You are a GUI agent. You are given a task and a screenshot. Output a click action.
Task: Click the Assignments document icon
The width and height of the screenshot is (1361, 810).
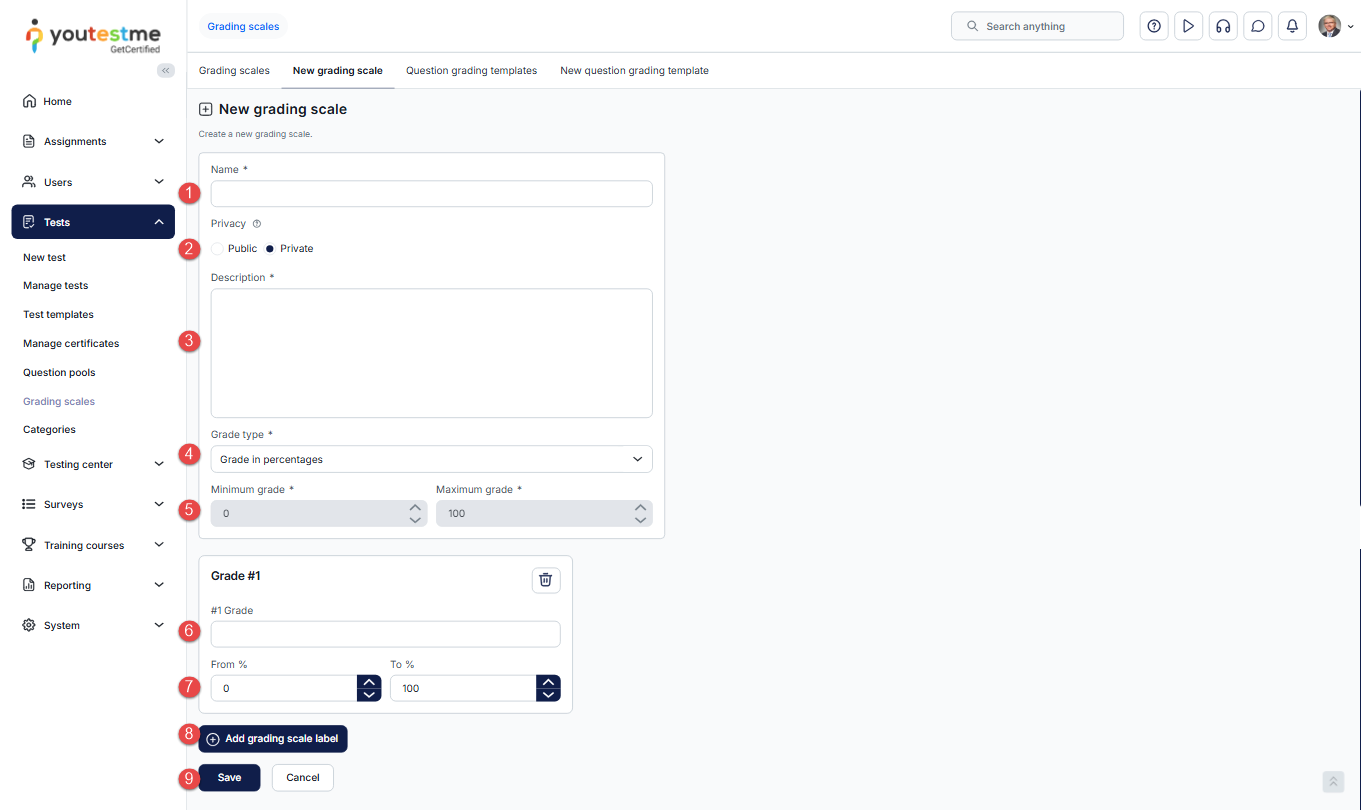[x=29, y=141]
